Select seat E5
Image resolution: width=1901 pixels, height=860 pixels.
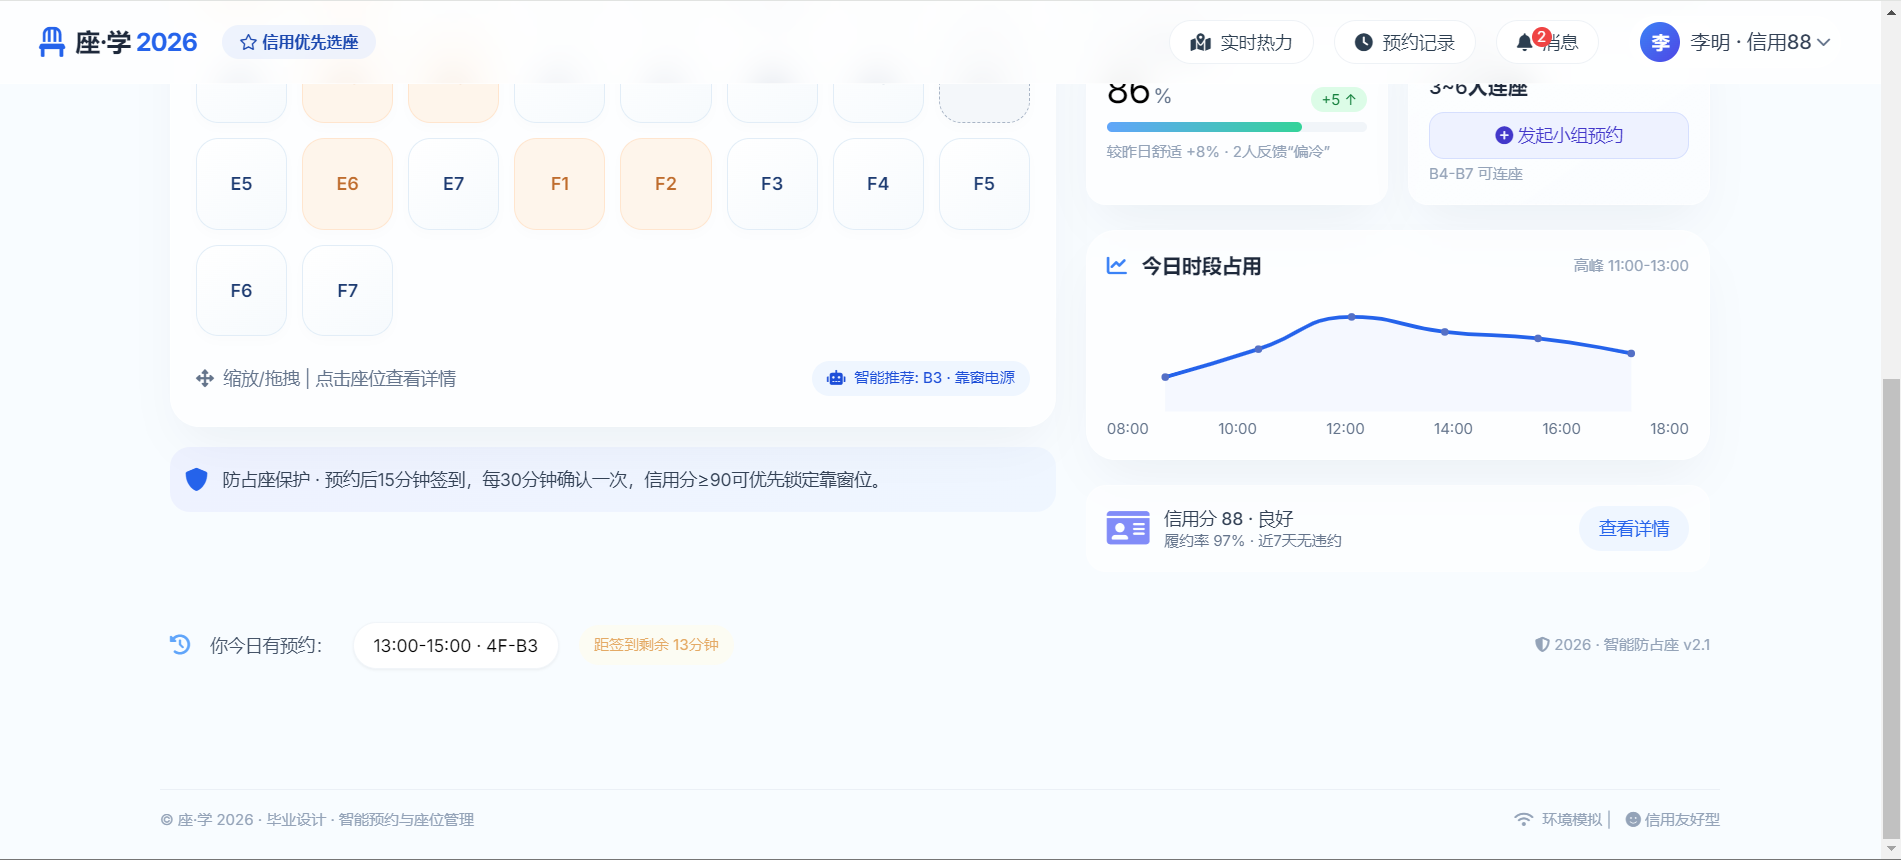click(241, 184)
